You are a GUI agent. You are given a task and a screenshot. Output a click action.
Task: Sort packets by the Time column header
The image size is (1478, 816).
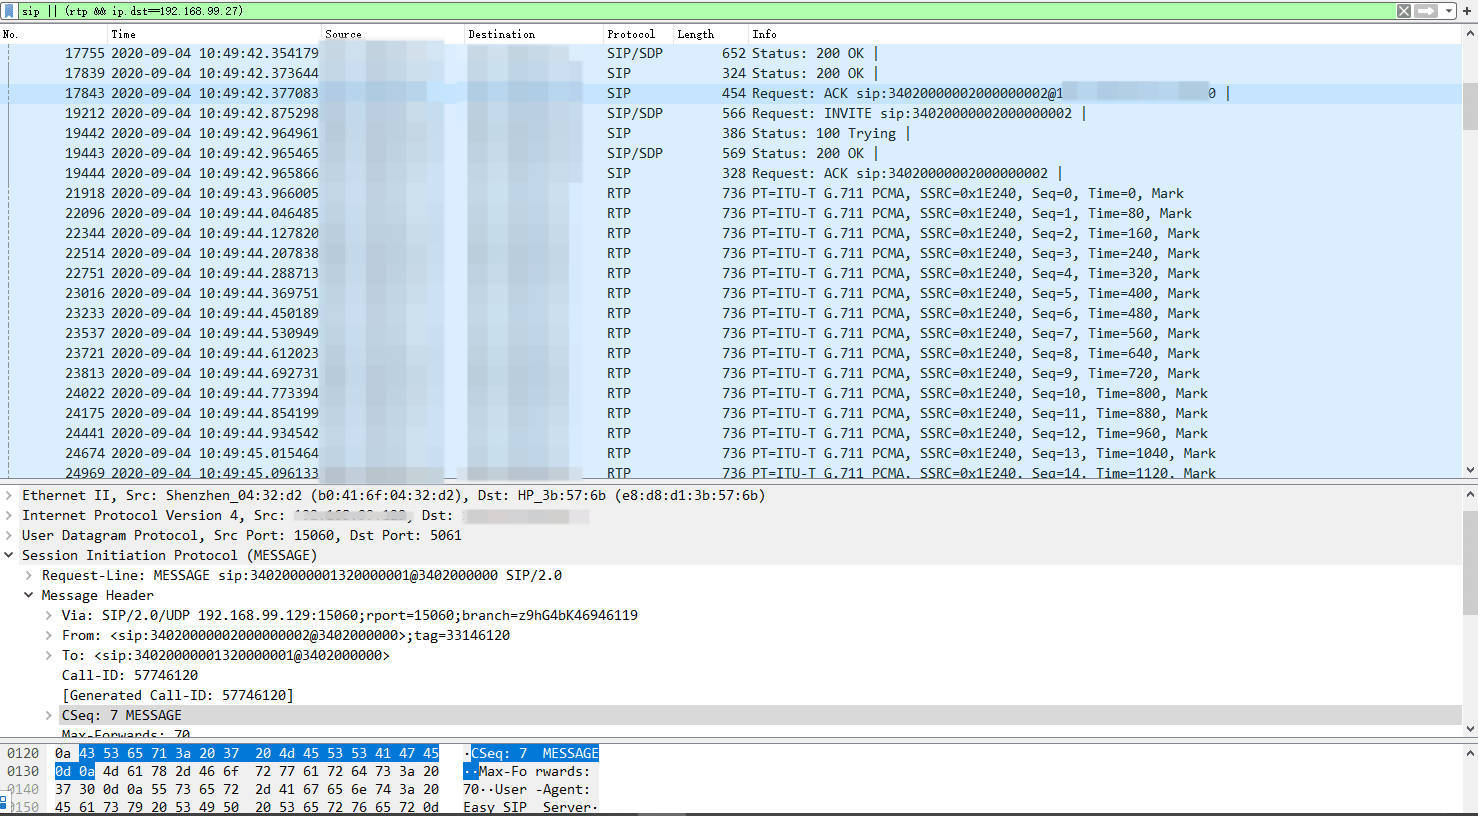click(215, 34)
